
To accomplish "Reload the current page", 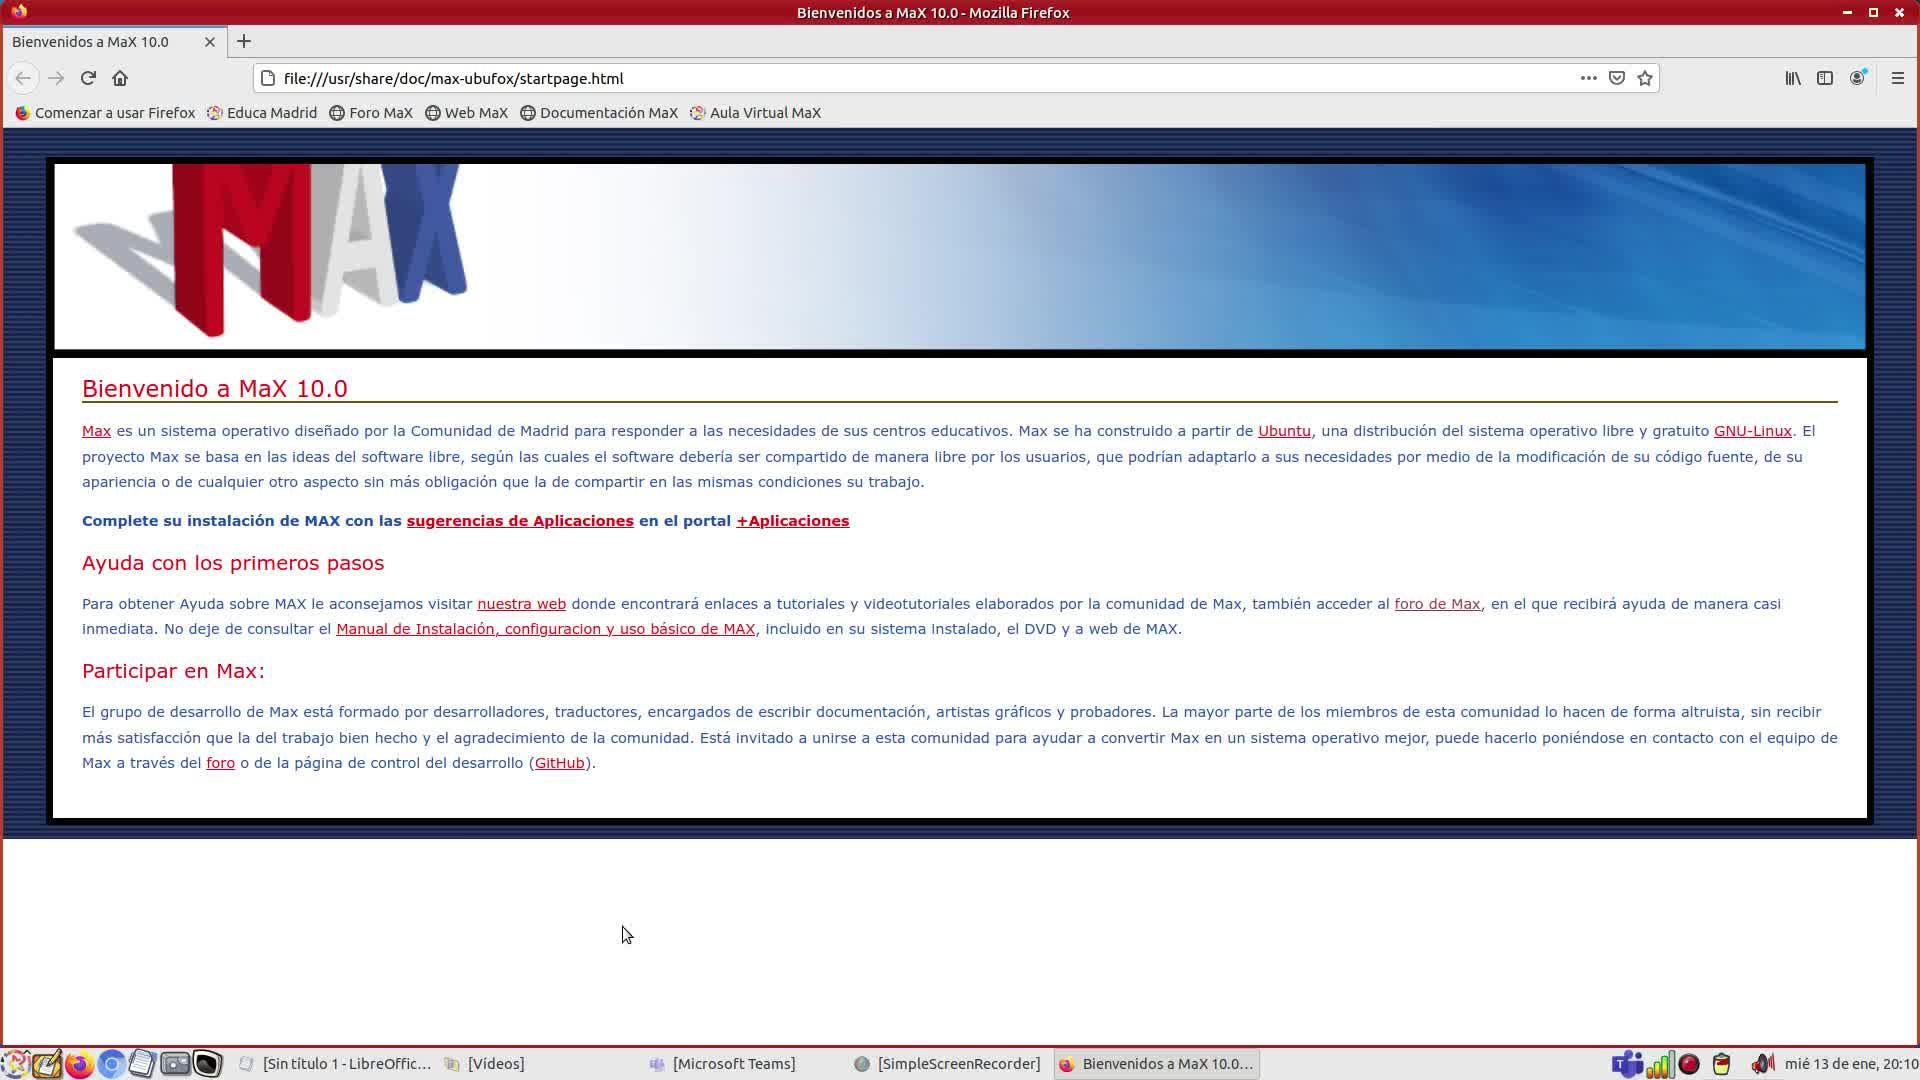I will pyautogui.click(x=88, y=78).
